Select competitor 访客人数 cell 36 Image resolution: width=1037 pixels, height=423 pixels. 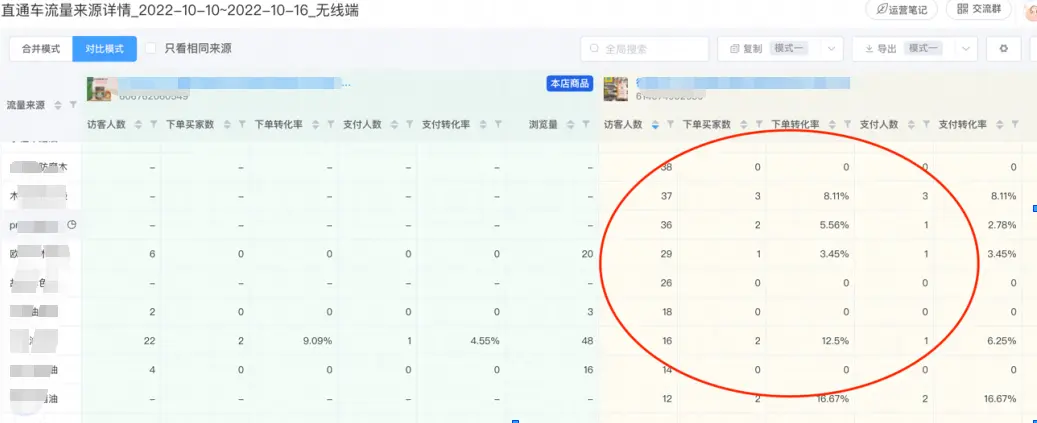(x=667, y=225)
